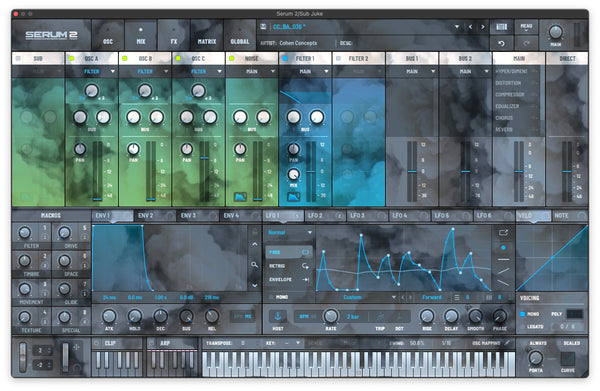
Task: Click the undo arrow icon
Action: coord(501,43)
